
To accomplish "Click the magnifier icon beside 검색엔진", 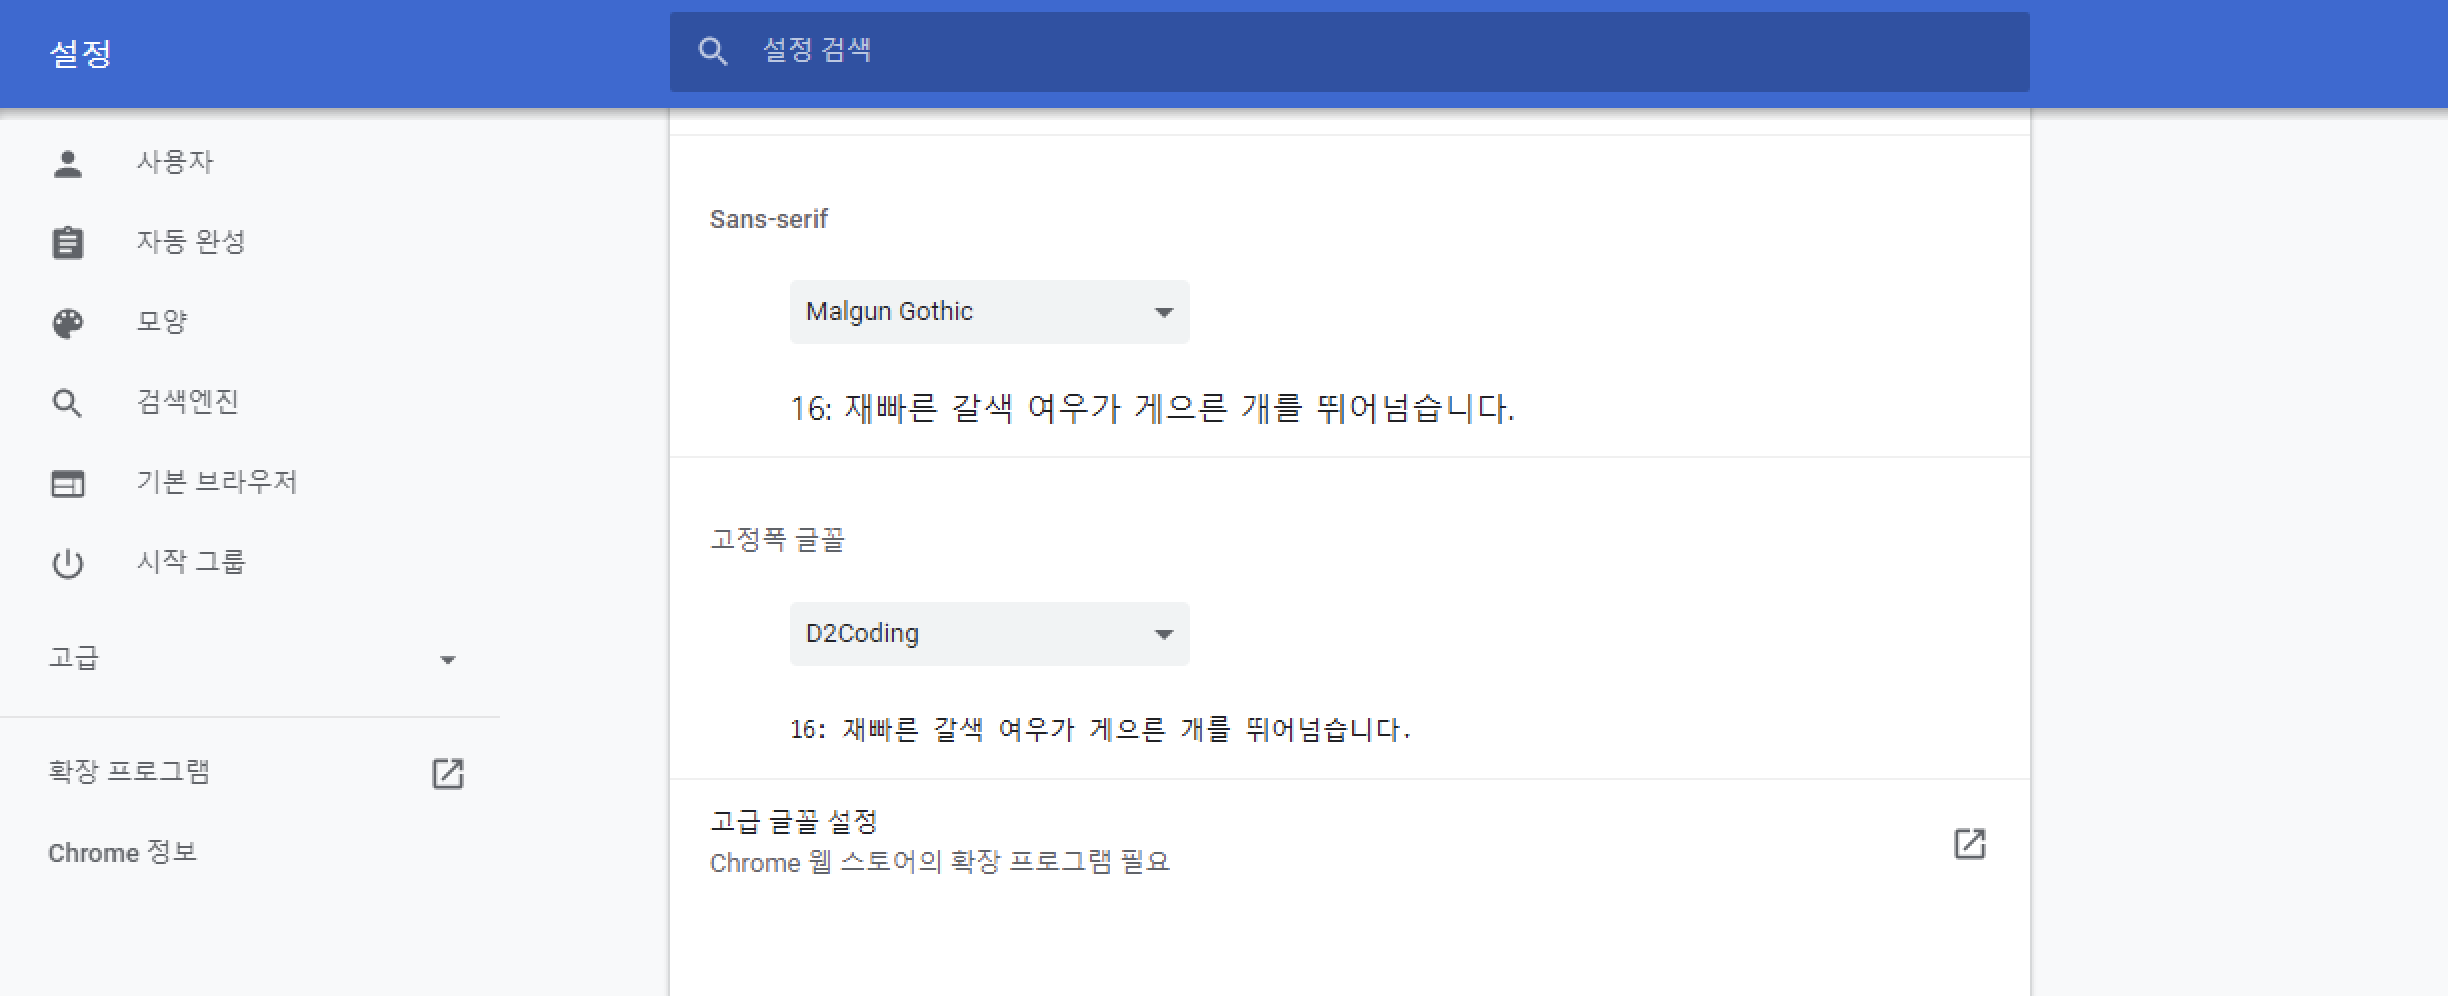I will click(x=68, y=403).
